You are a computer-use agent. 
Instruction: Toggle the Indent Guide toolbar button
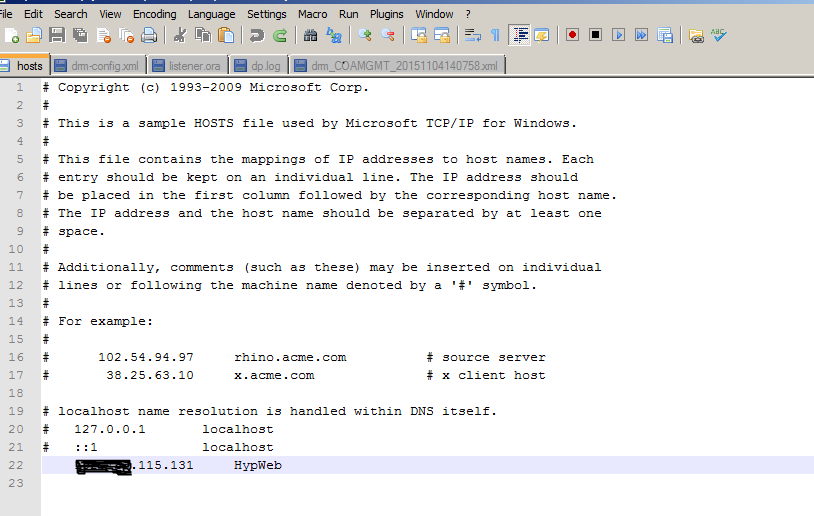pos(519,36)
